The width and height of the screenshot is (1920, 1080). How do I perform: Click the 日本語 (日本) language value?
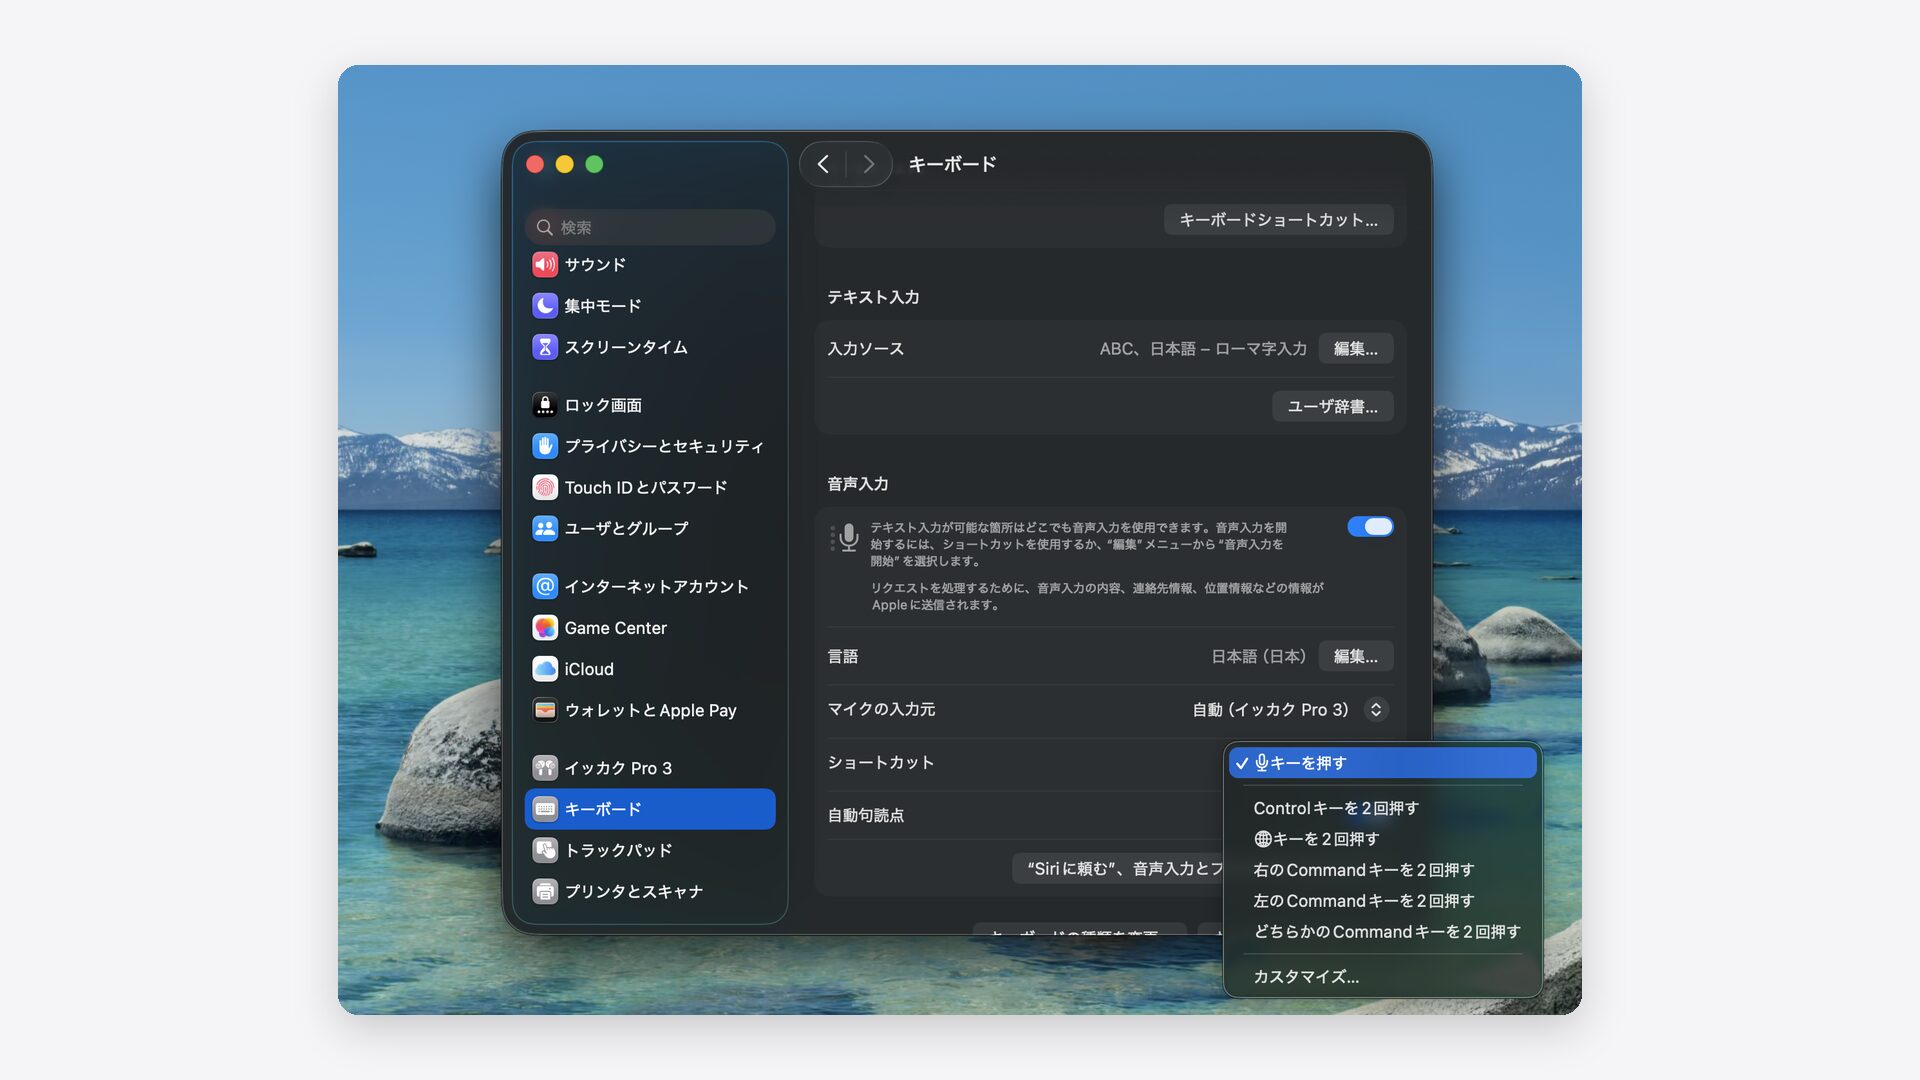pos(1258,656)
